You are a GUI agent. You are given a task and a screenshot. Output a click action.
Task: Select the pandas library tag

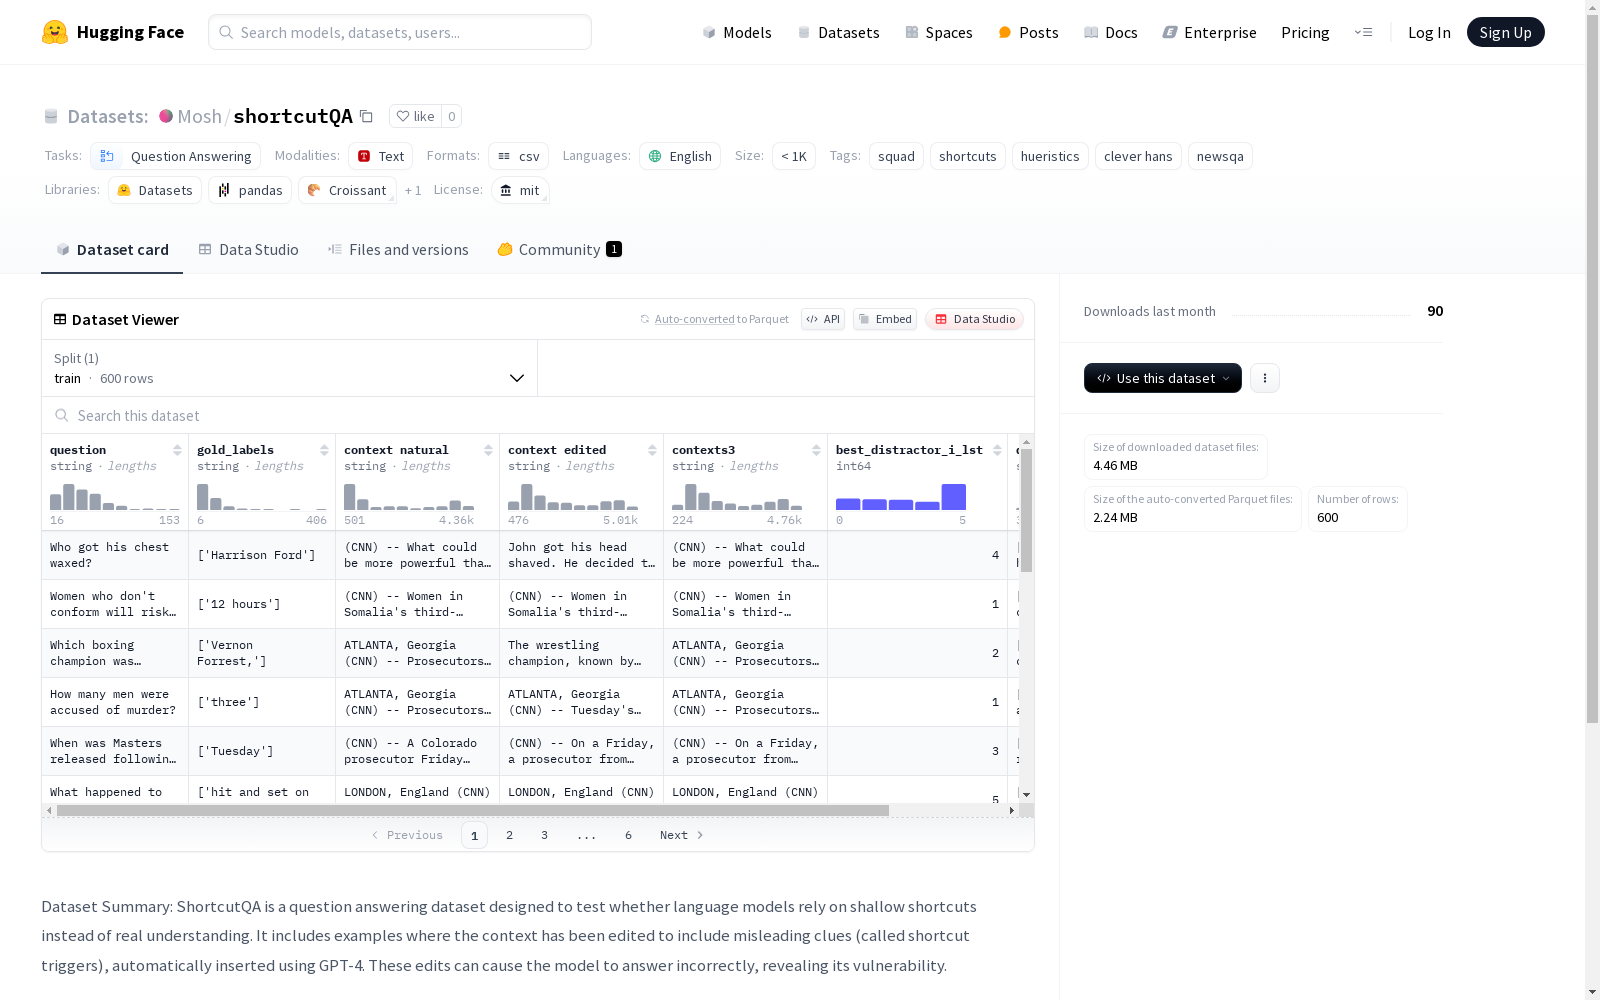tap(250, 190)
